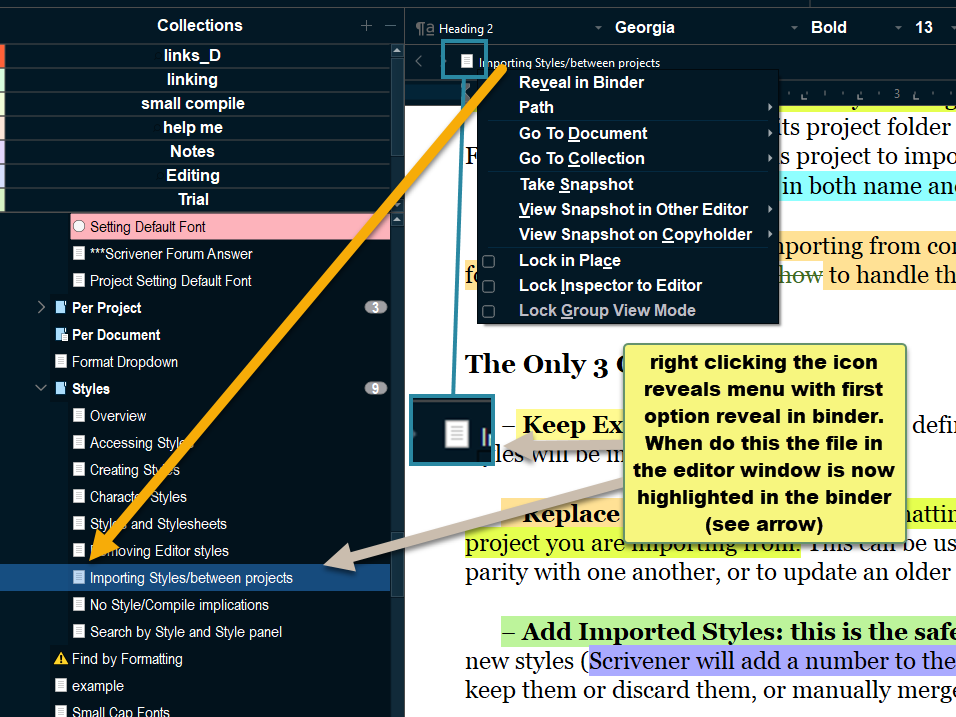
Task: Toggle the Lock in Place checkbox
Action: click(488, 261)
